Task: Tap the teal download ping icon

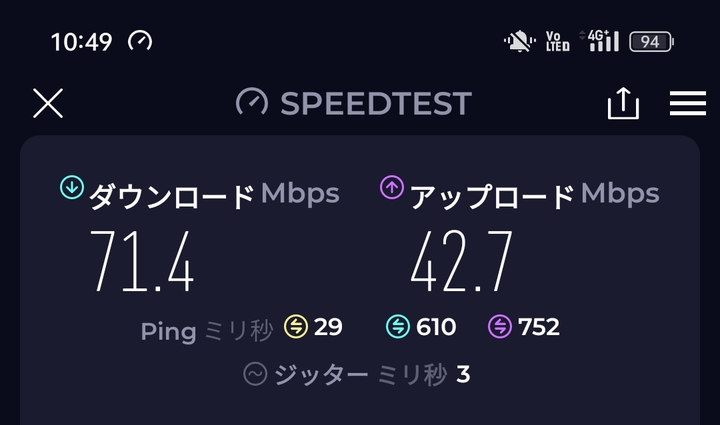Action: pos(398,326)
